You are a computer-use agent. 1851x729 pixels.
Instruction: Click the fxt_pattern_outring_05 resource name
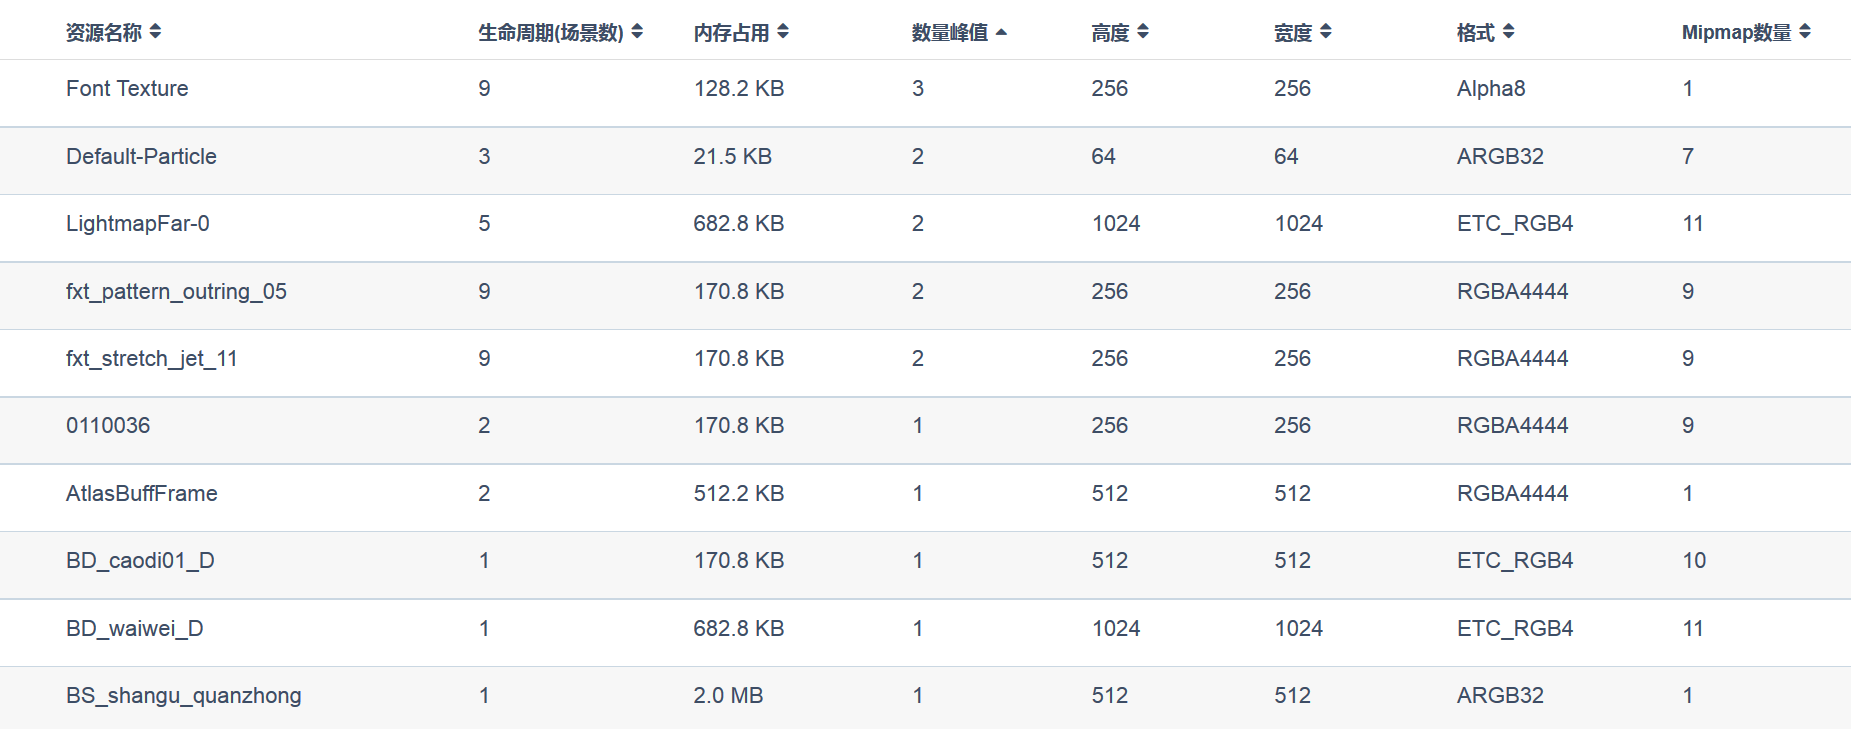tap(176, 292)
